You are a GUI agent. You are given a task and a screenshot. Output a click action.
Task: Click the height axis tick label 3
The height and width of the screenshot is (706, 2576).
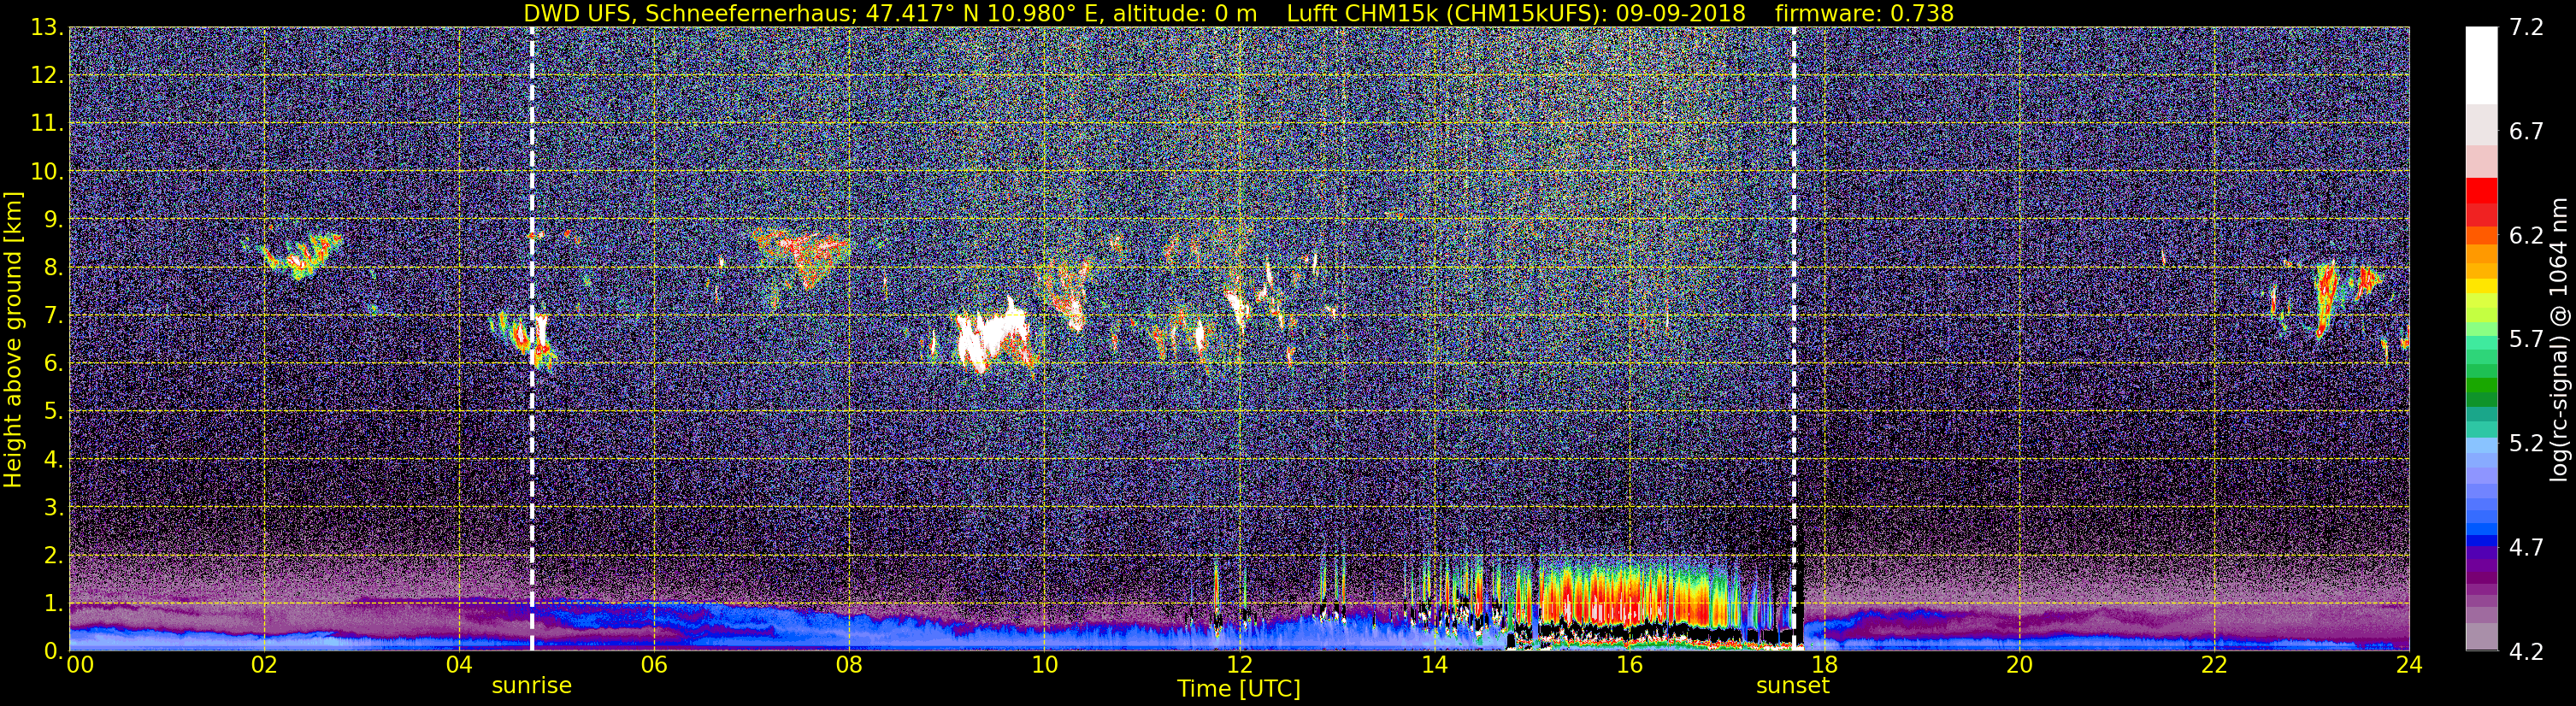[x=52, y=508]
